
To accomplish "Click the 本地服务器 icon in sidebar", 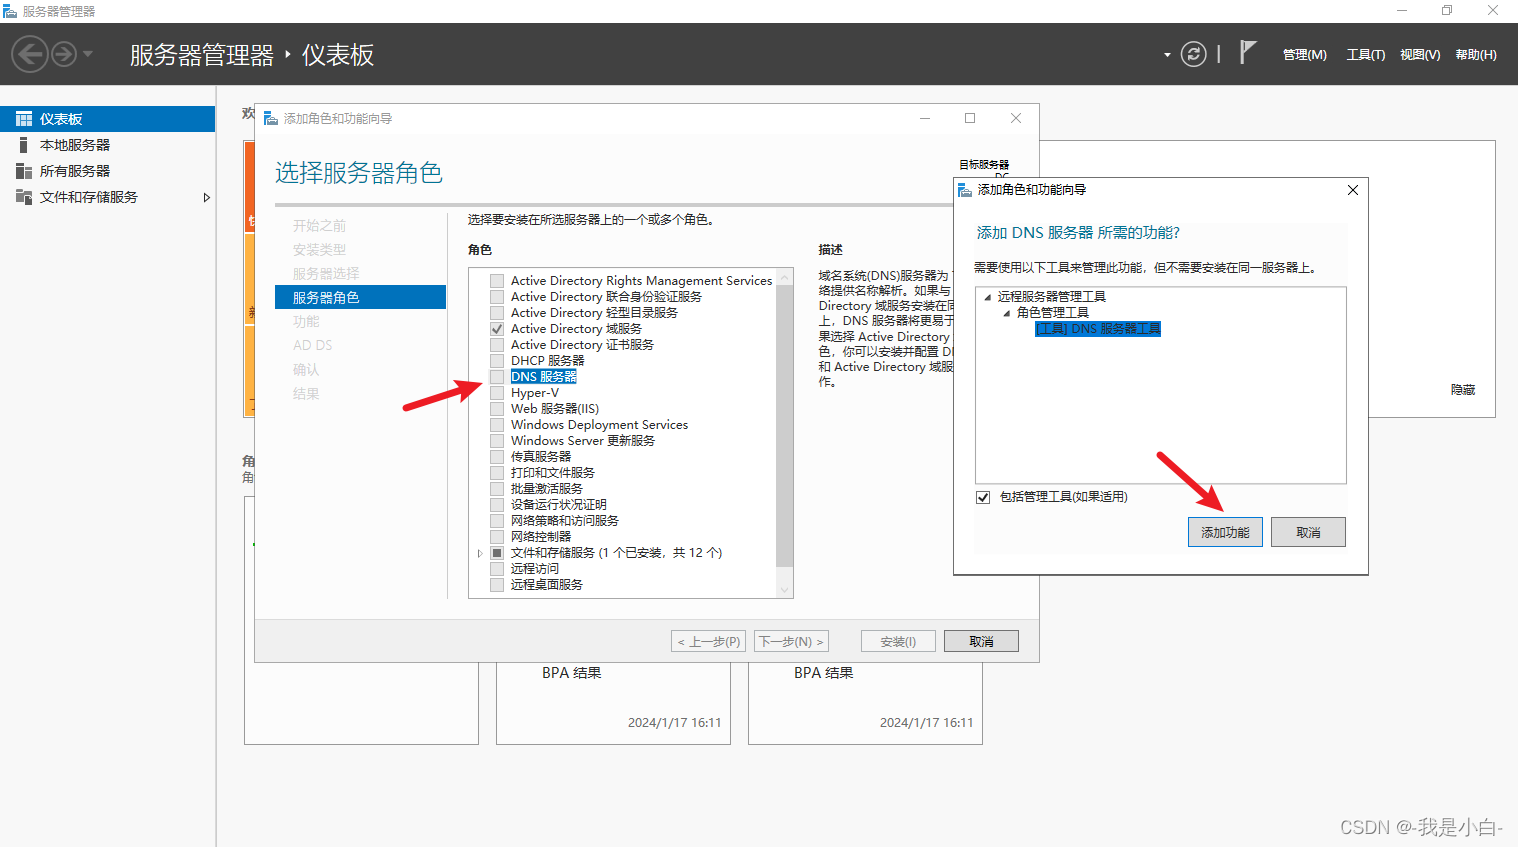I will (24, 145).
